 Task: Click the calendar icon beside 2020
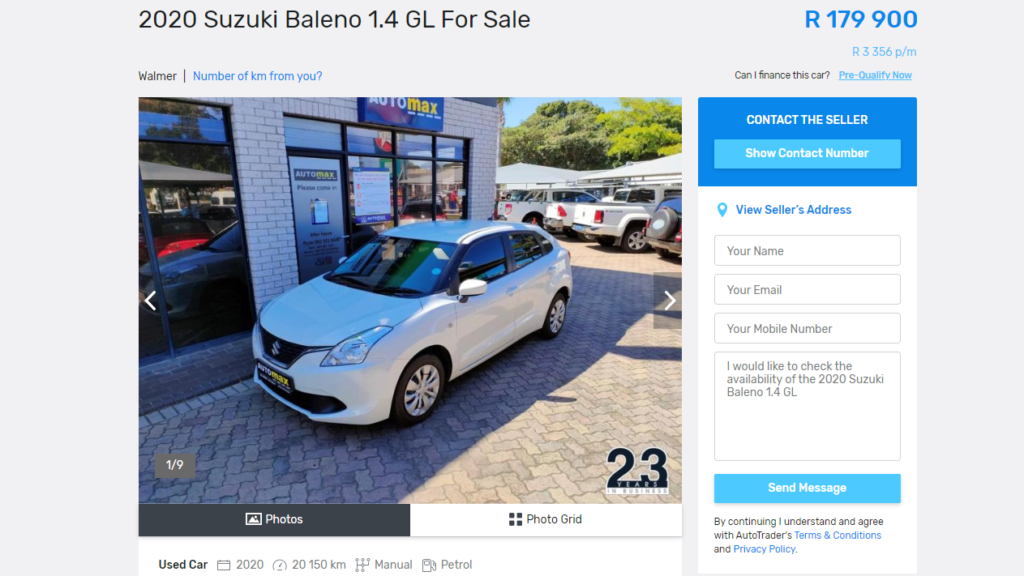[223, 565]
